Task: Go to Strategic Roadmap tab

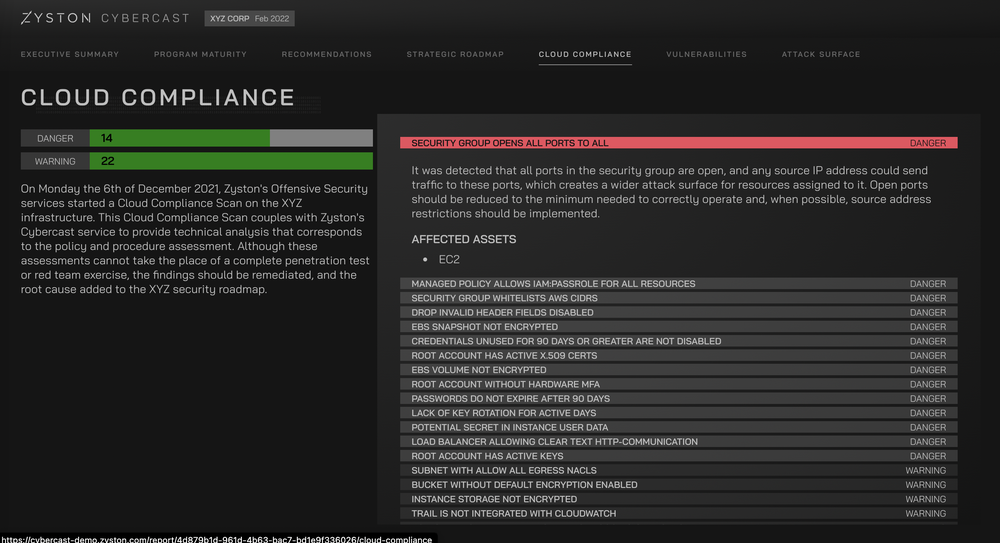Action: (455, 54)
